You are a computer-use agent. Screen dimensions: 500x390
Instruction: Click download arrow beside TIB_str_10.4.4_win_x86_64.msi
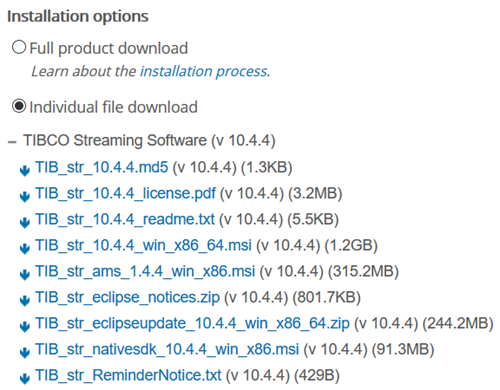[25, 249]
